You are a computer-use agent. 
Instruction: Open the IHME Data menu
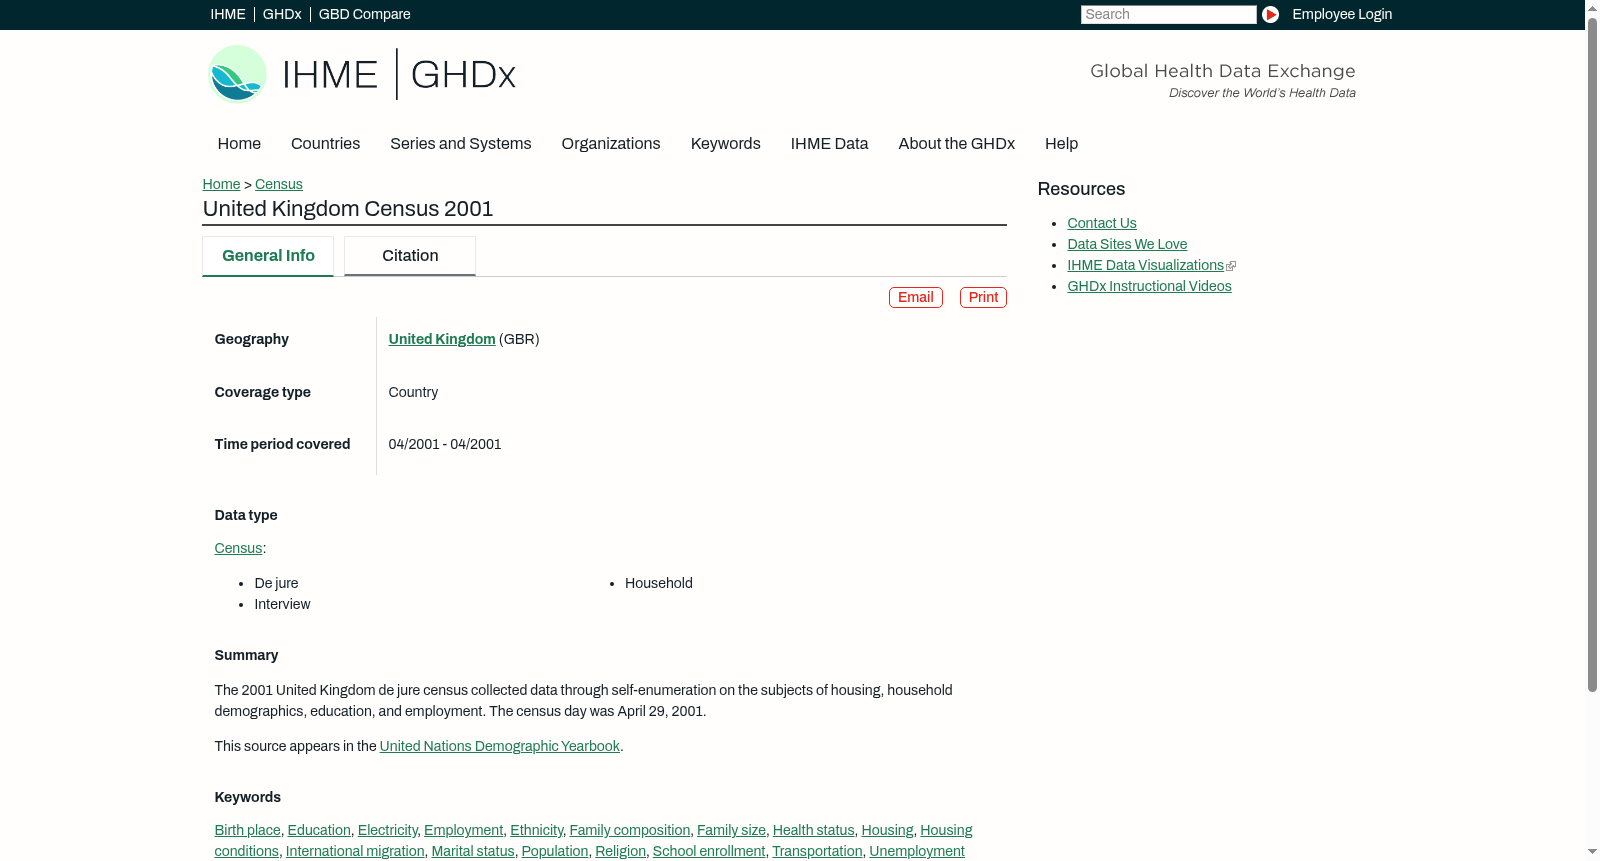(x=829, y=144)
